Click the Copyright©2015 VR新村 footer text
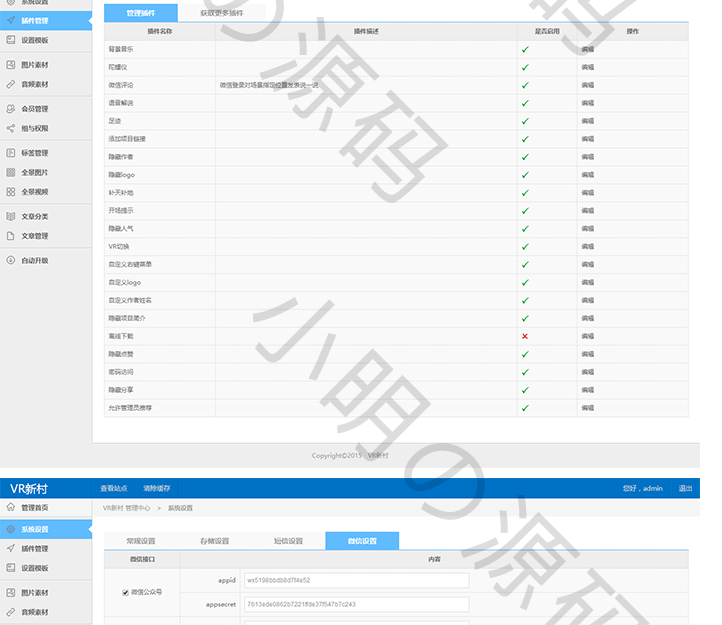The height and width of the screenshot is (625, 722). pos(350,456)
